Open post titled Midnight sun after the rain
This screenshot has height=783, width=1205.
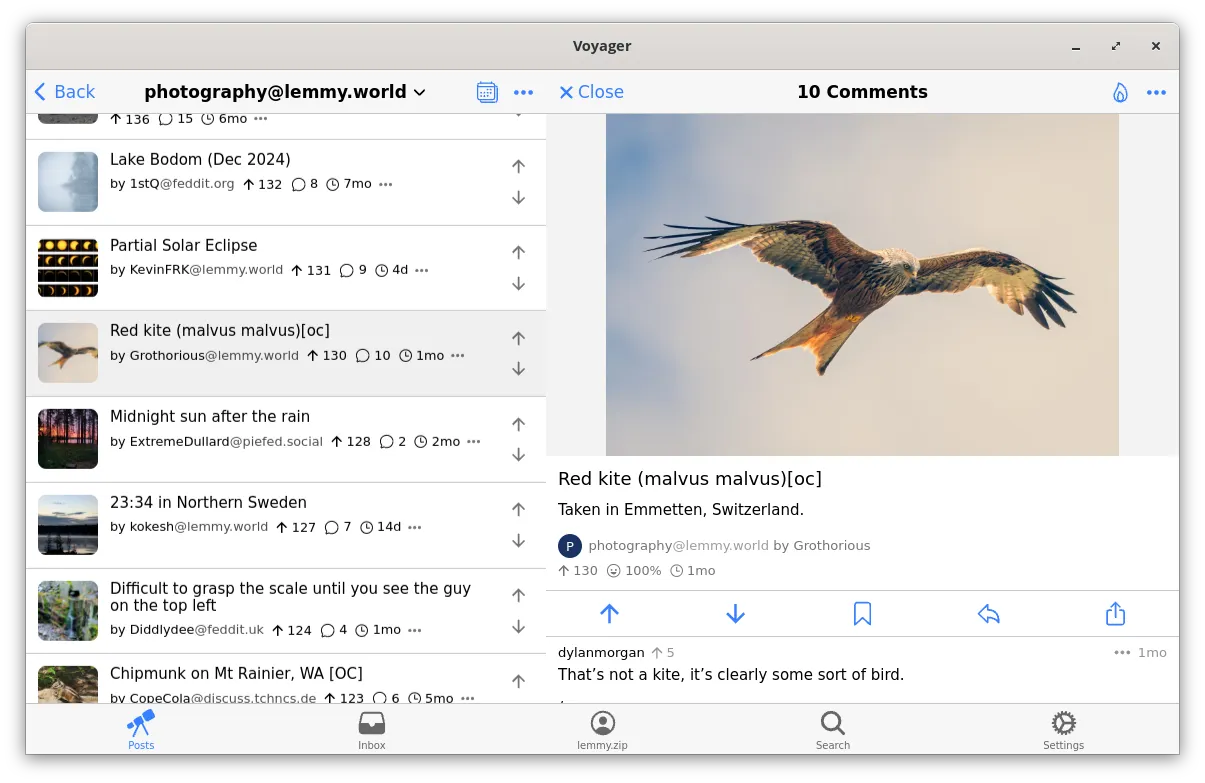pos(210,416)
